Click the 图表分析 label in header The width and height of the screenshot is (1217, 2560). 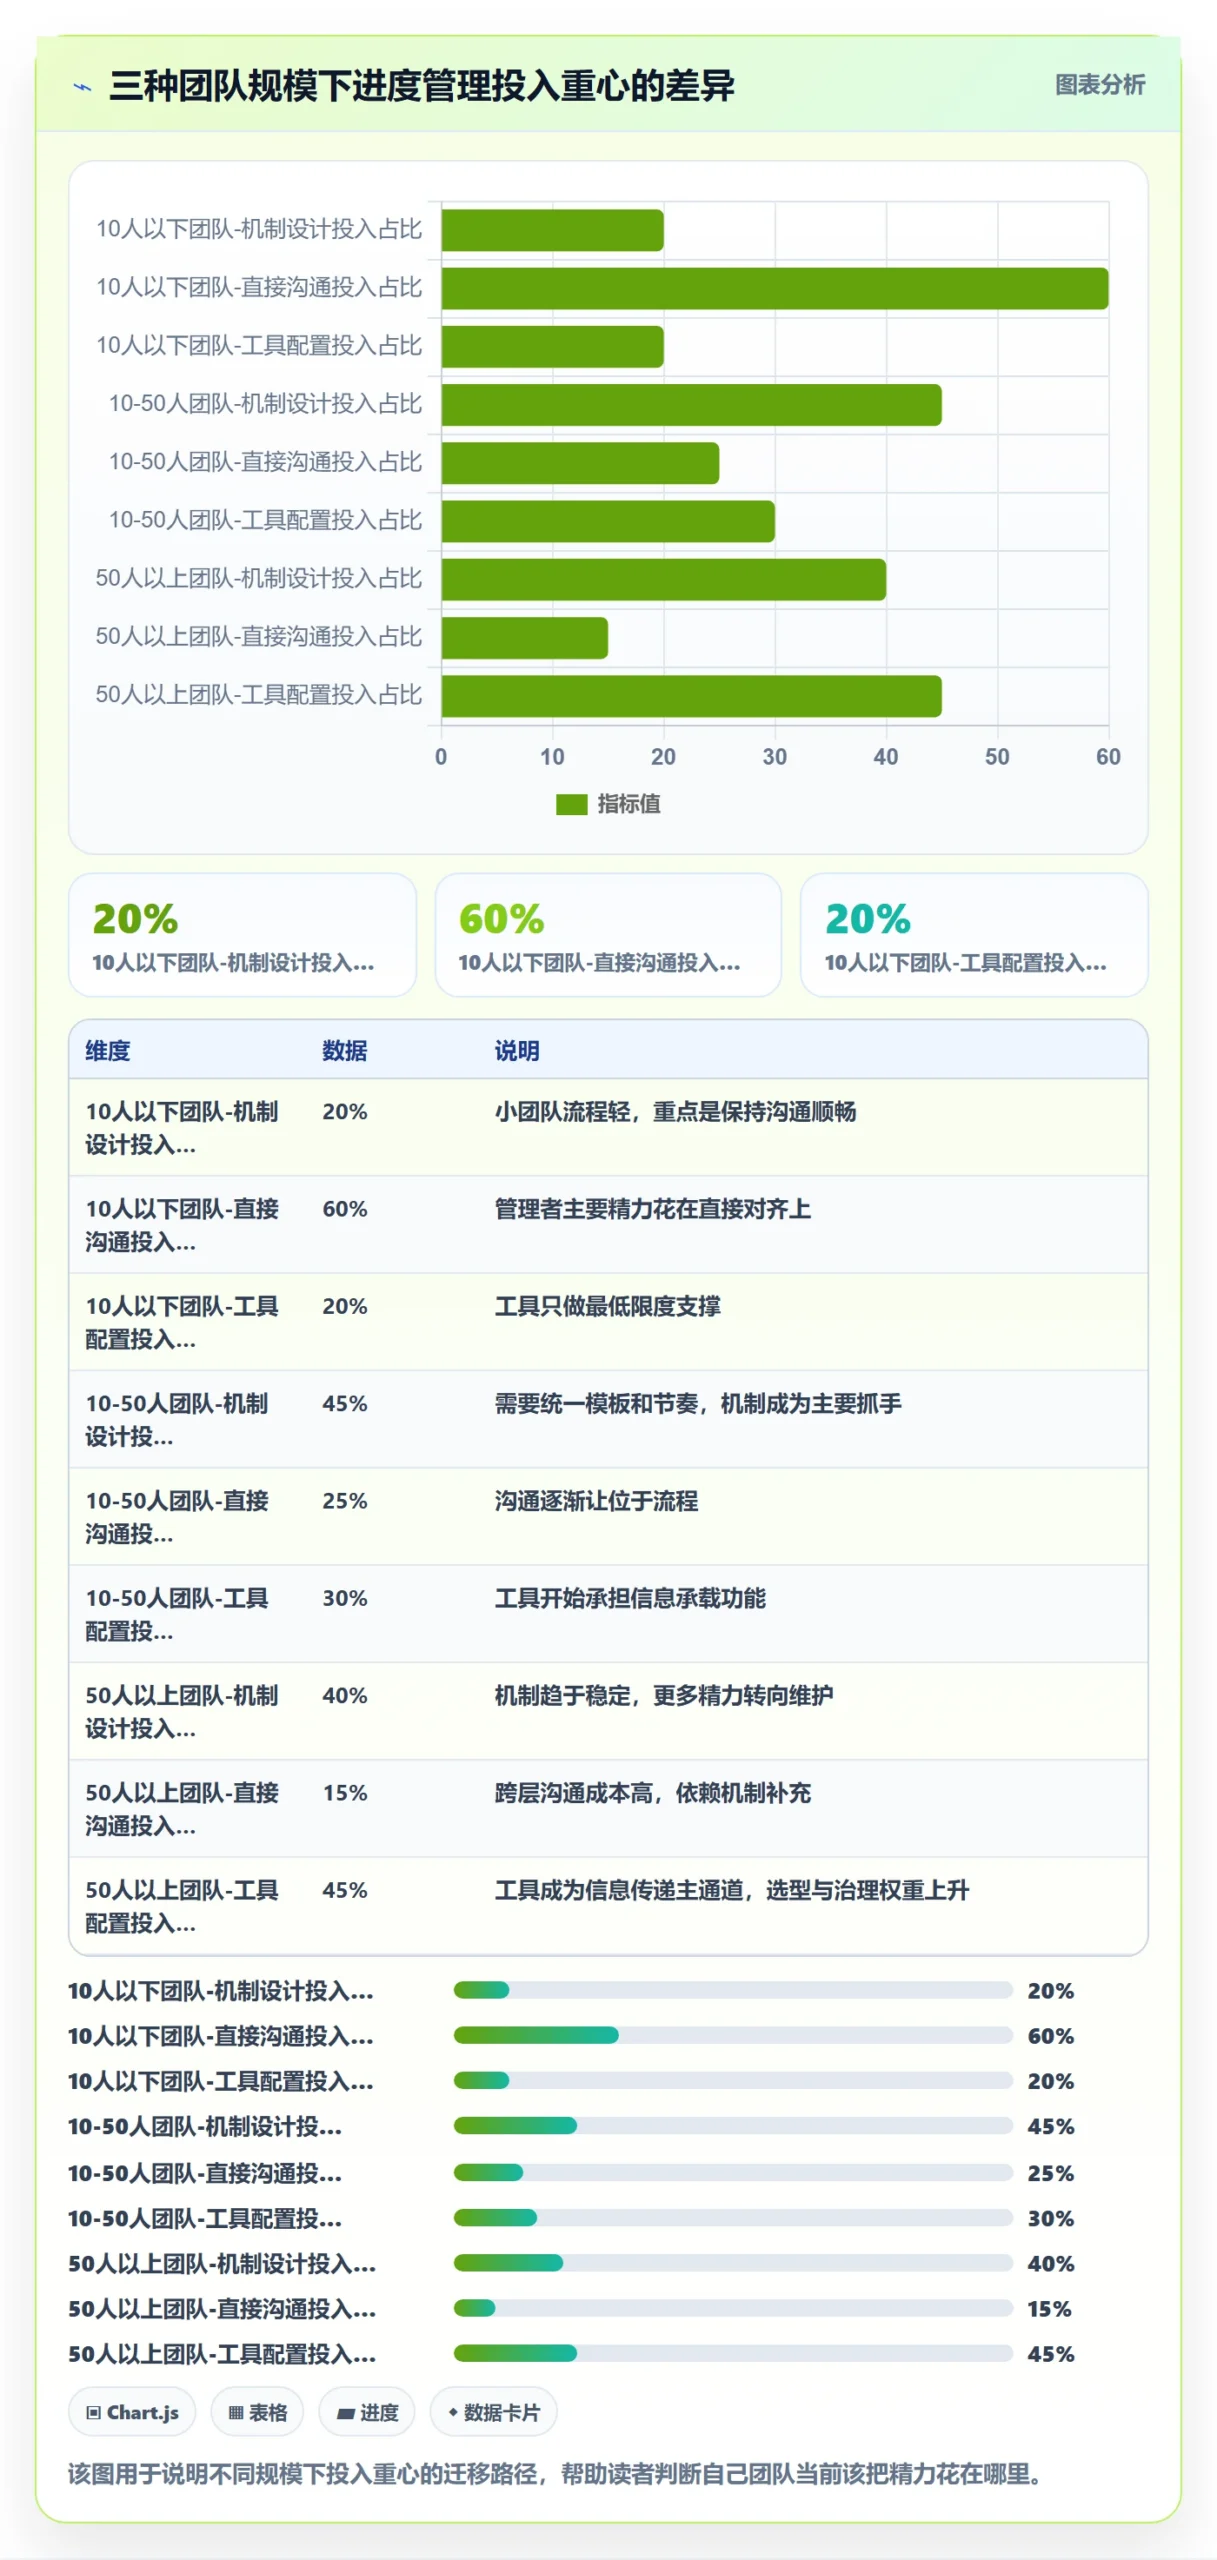point(1099,85)
